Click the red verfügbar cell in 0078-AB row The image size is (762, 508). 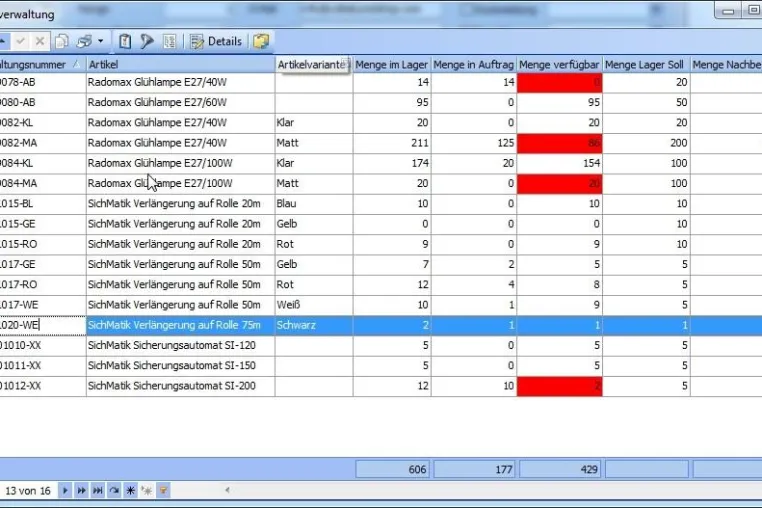559,83
